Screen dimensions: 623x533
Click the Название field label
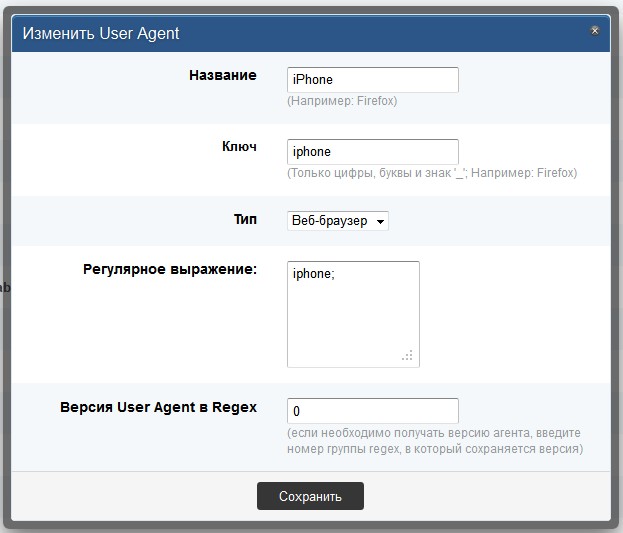click(x=222, y=75)
